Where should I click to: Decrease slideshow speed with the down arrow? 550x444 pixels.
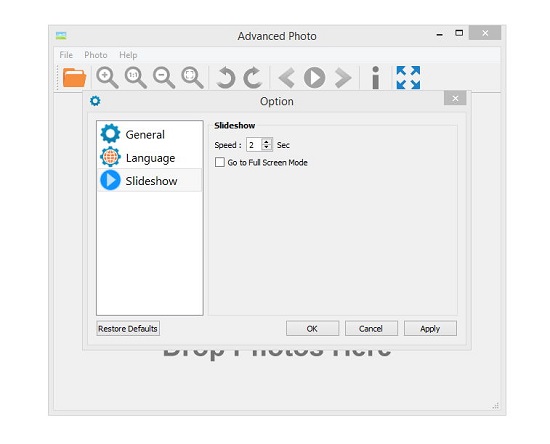click(x=267, y=147)
